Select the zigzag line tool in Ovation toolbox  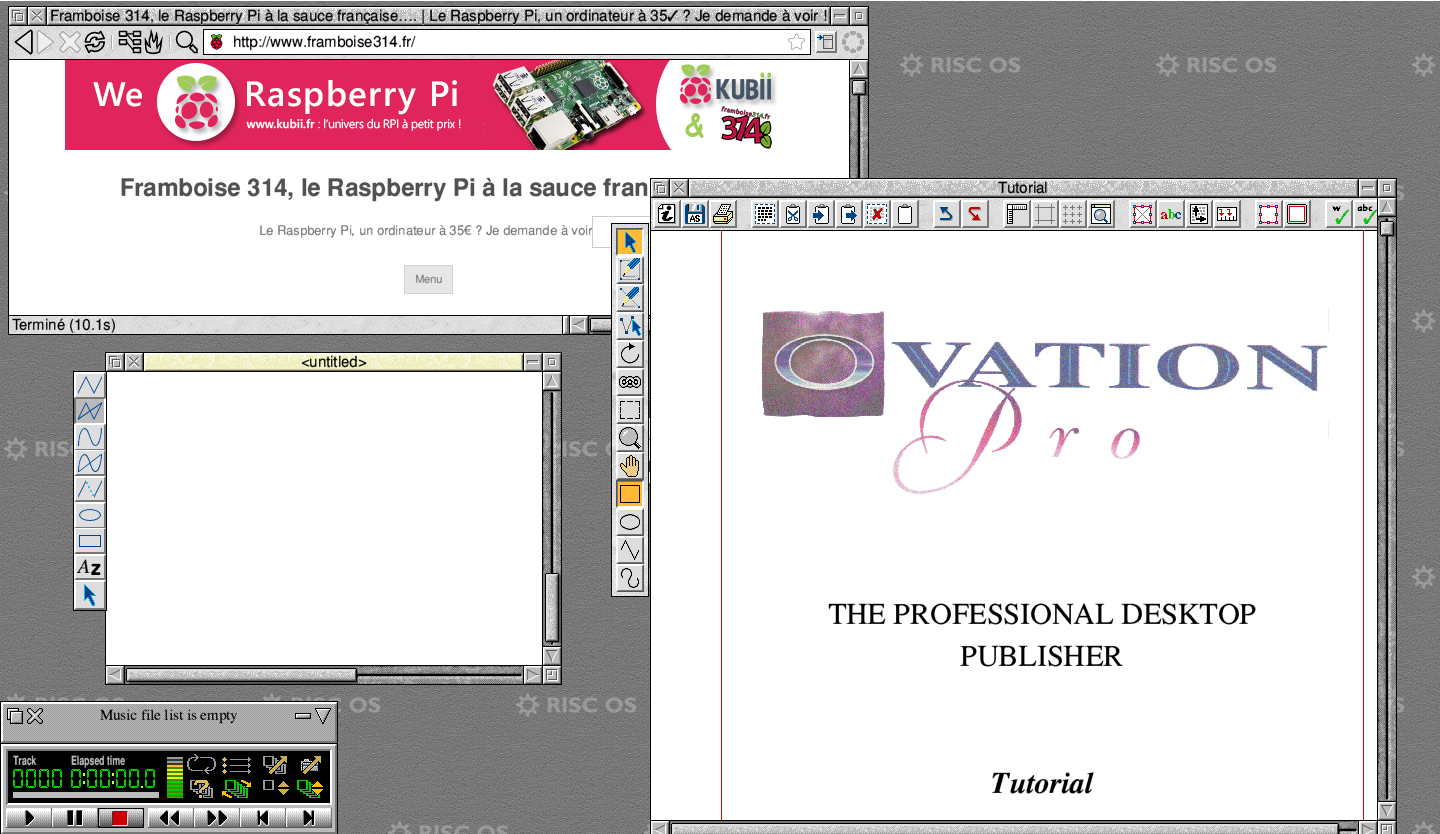630,550
